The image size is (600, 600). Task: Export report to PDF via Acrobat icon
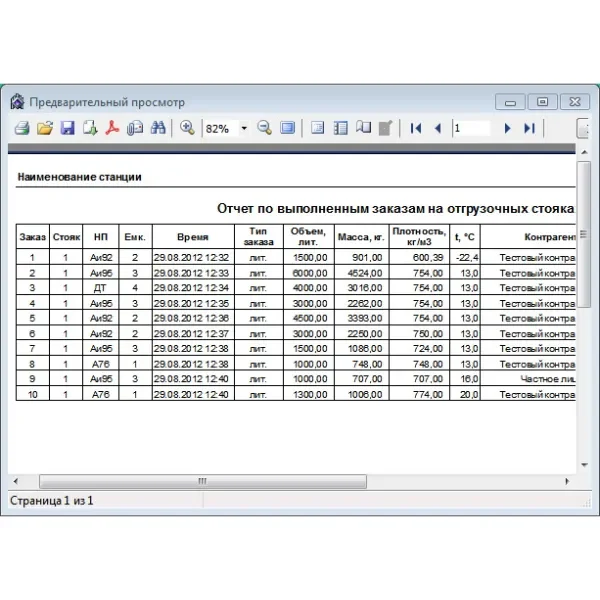(x=112, y=128)
